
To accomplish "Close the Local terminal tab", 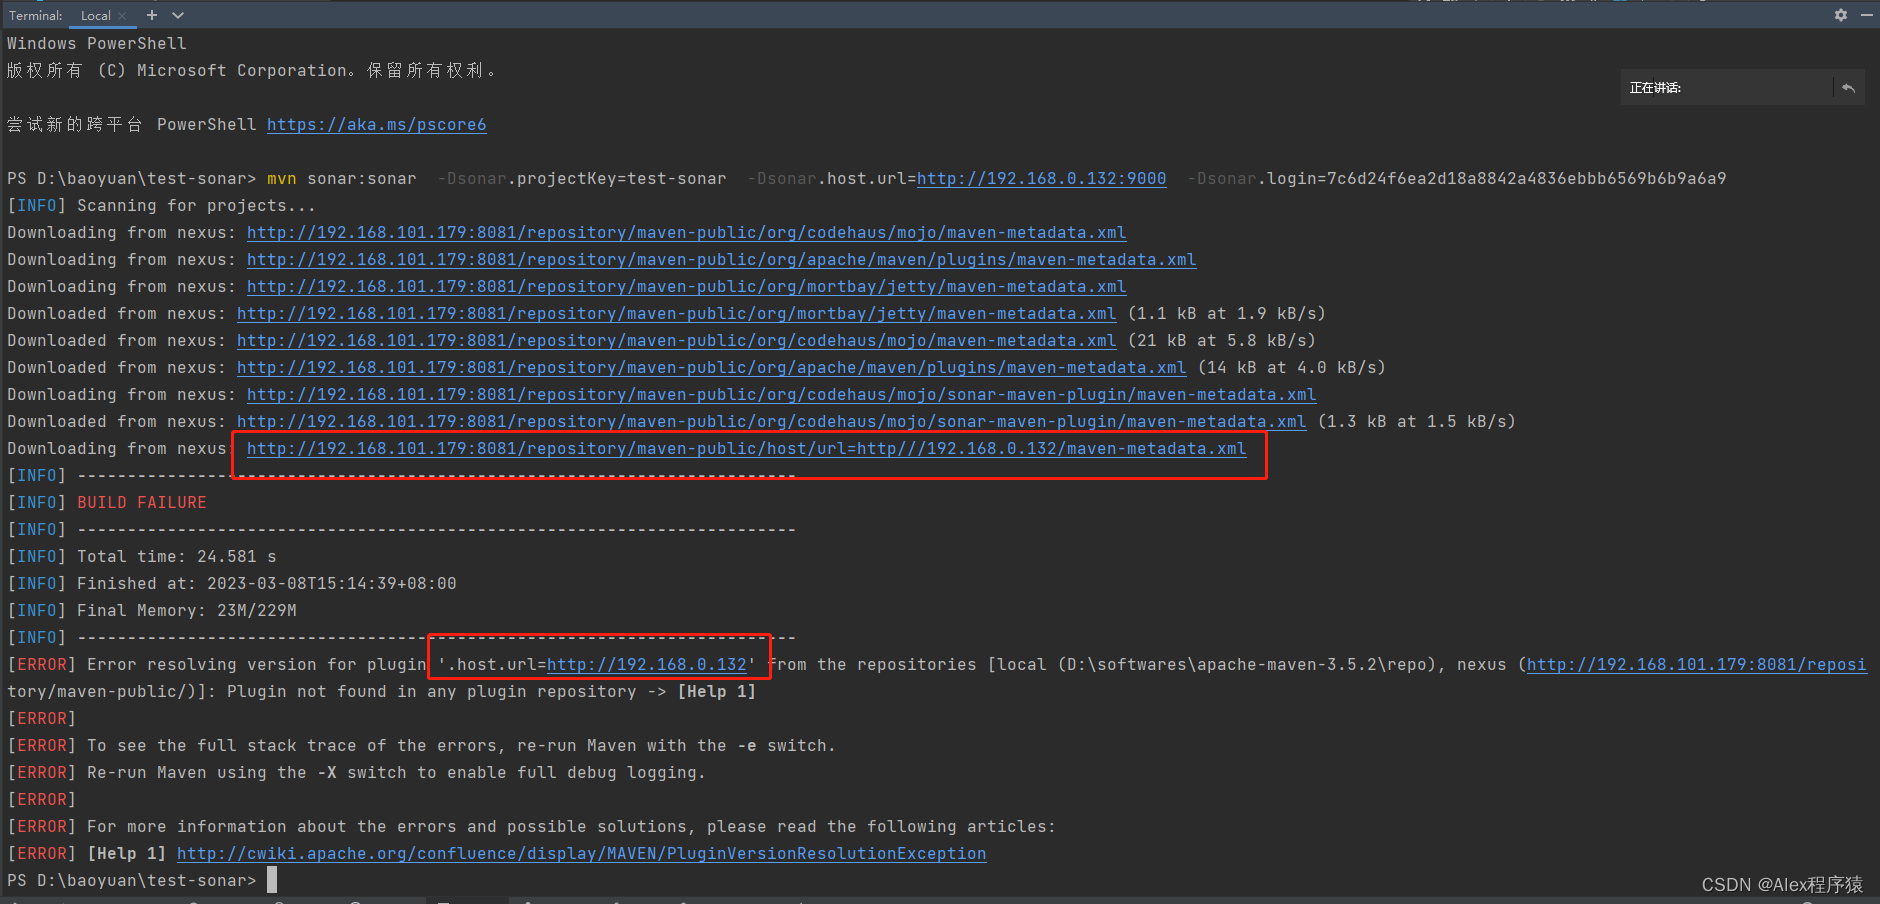I will 122,16.
